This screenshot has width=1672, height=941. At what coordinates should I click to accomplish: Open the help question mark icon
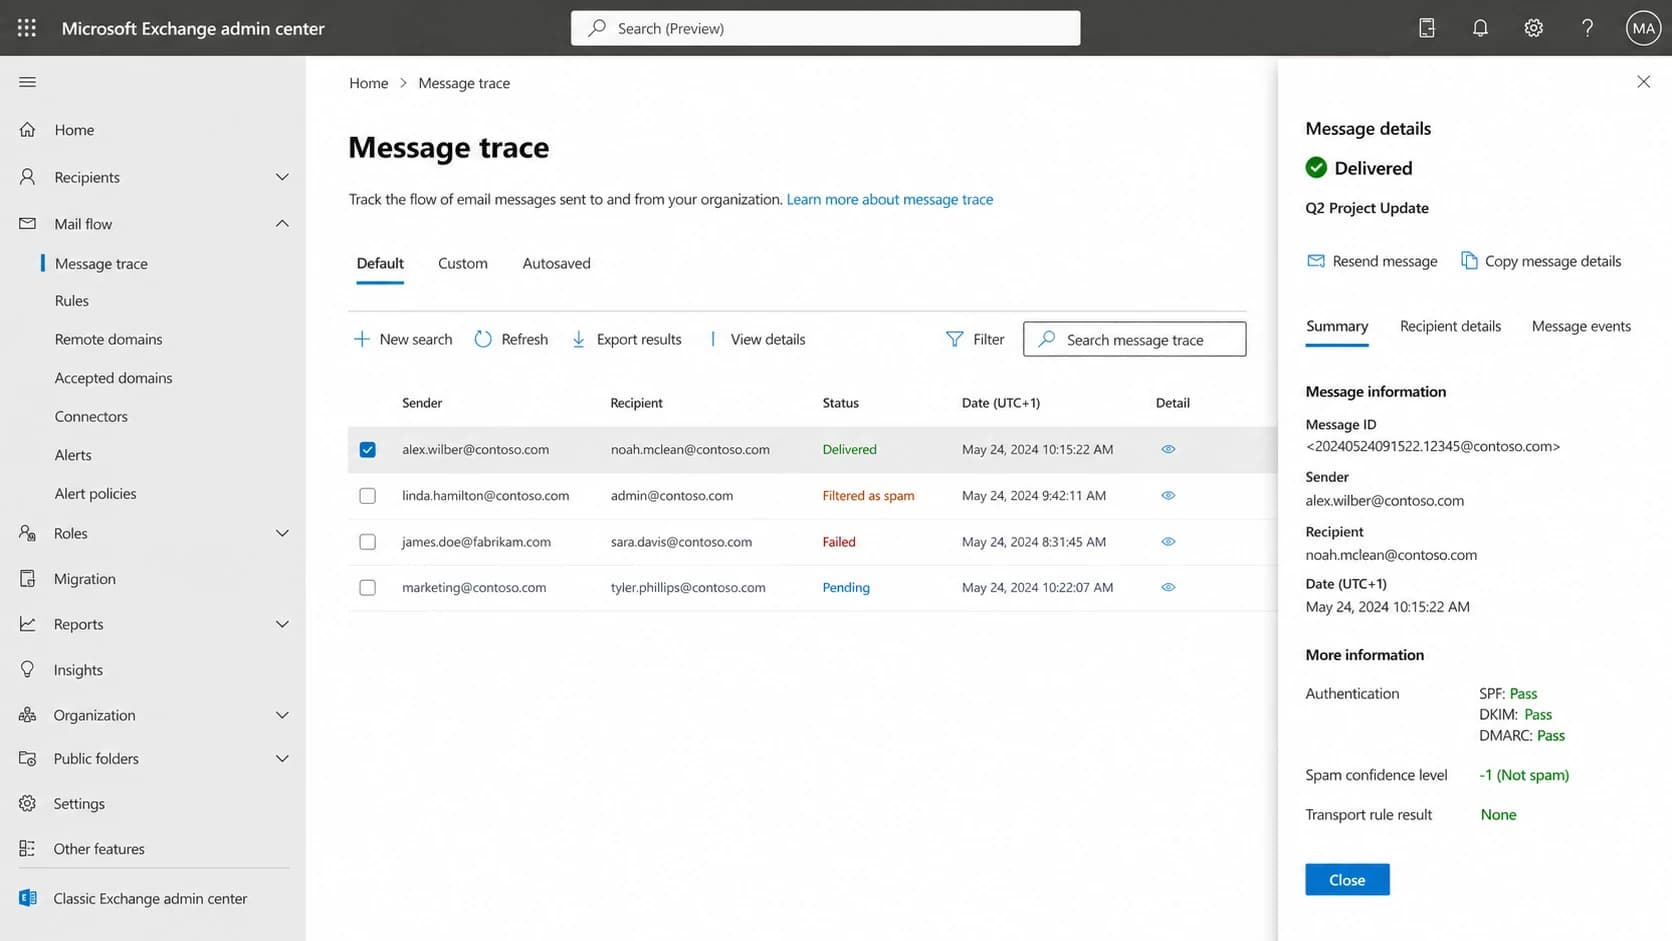[x=1587, y=28]
